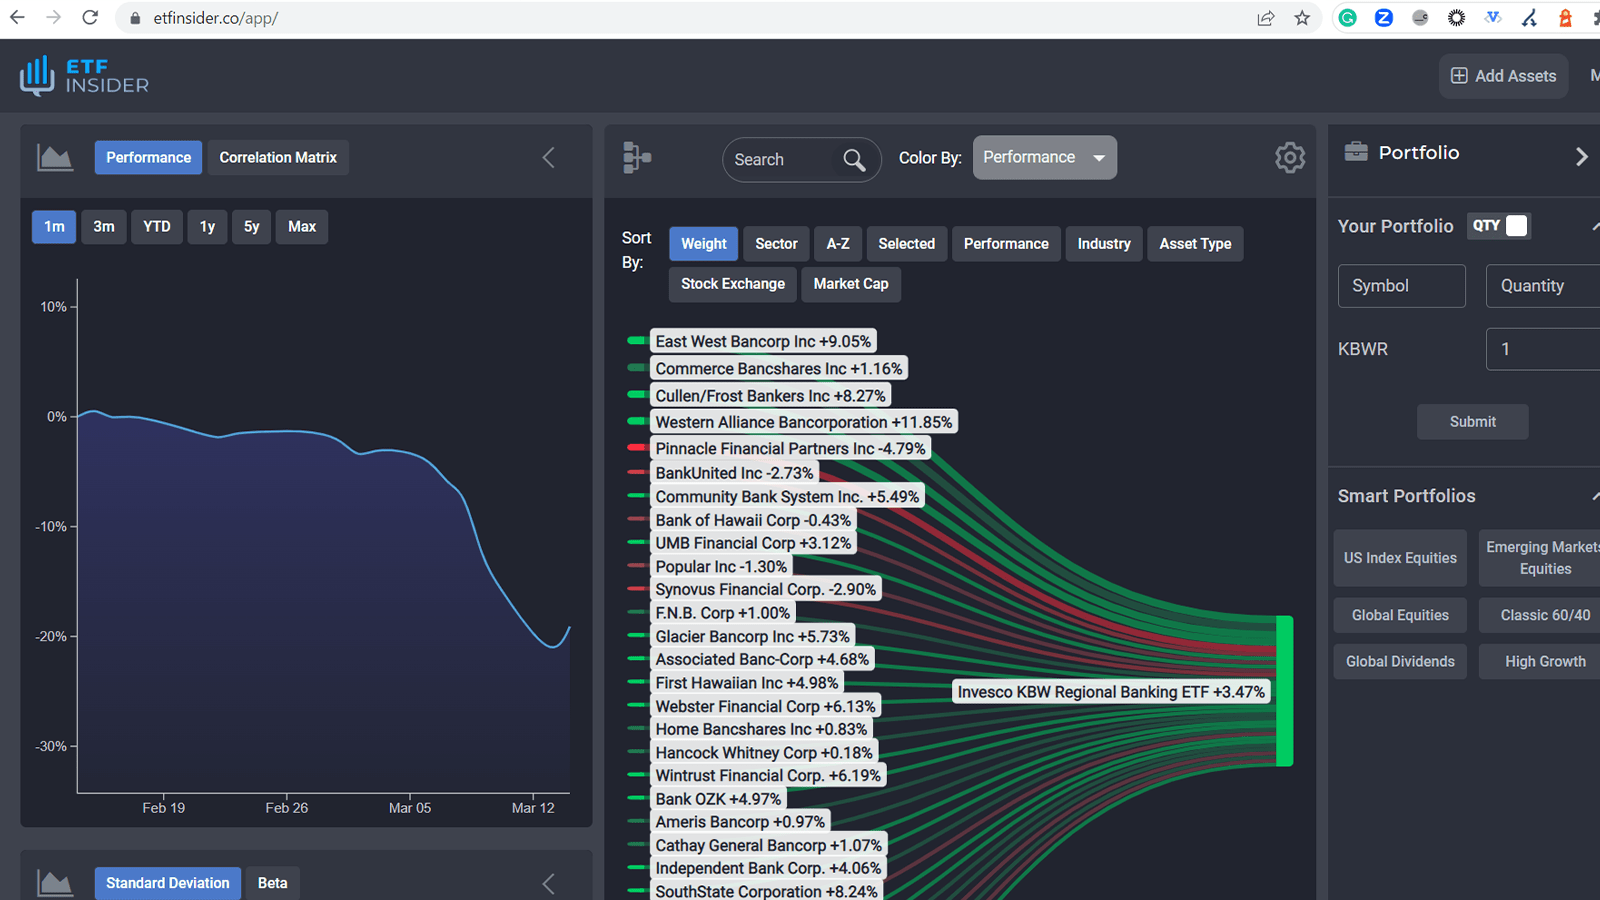Reload the page with refresh icon
Image resolution: width=1600 pixels, height=900 pixels.
tap(90, 18)
